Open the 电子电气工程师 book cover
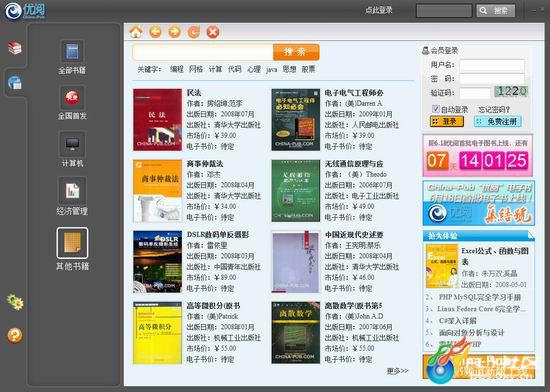The height and width of the screenshot is (392, 550). point(296,120)
